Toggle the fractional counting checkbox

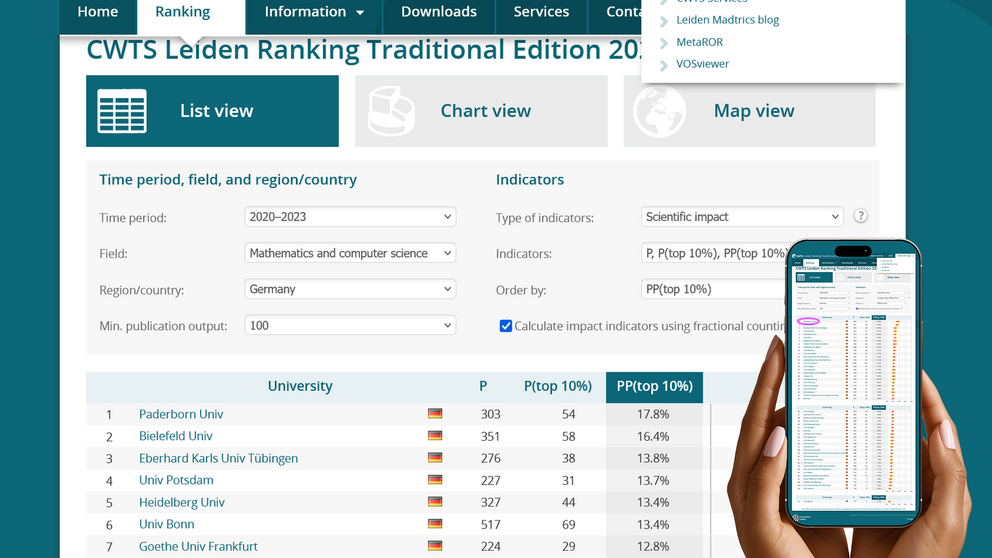[x=506, y=326]
